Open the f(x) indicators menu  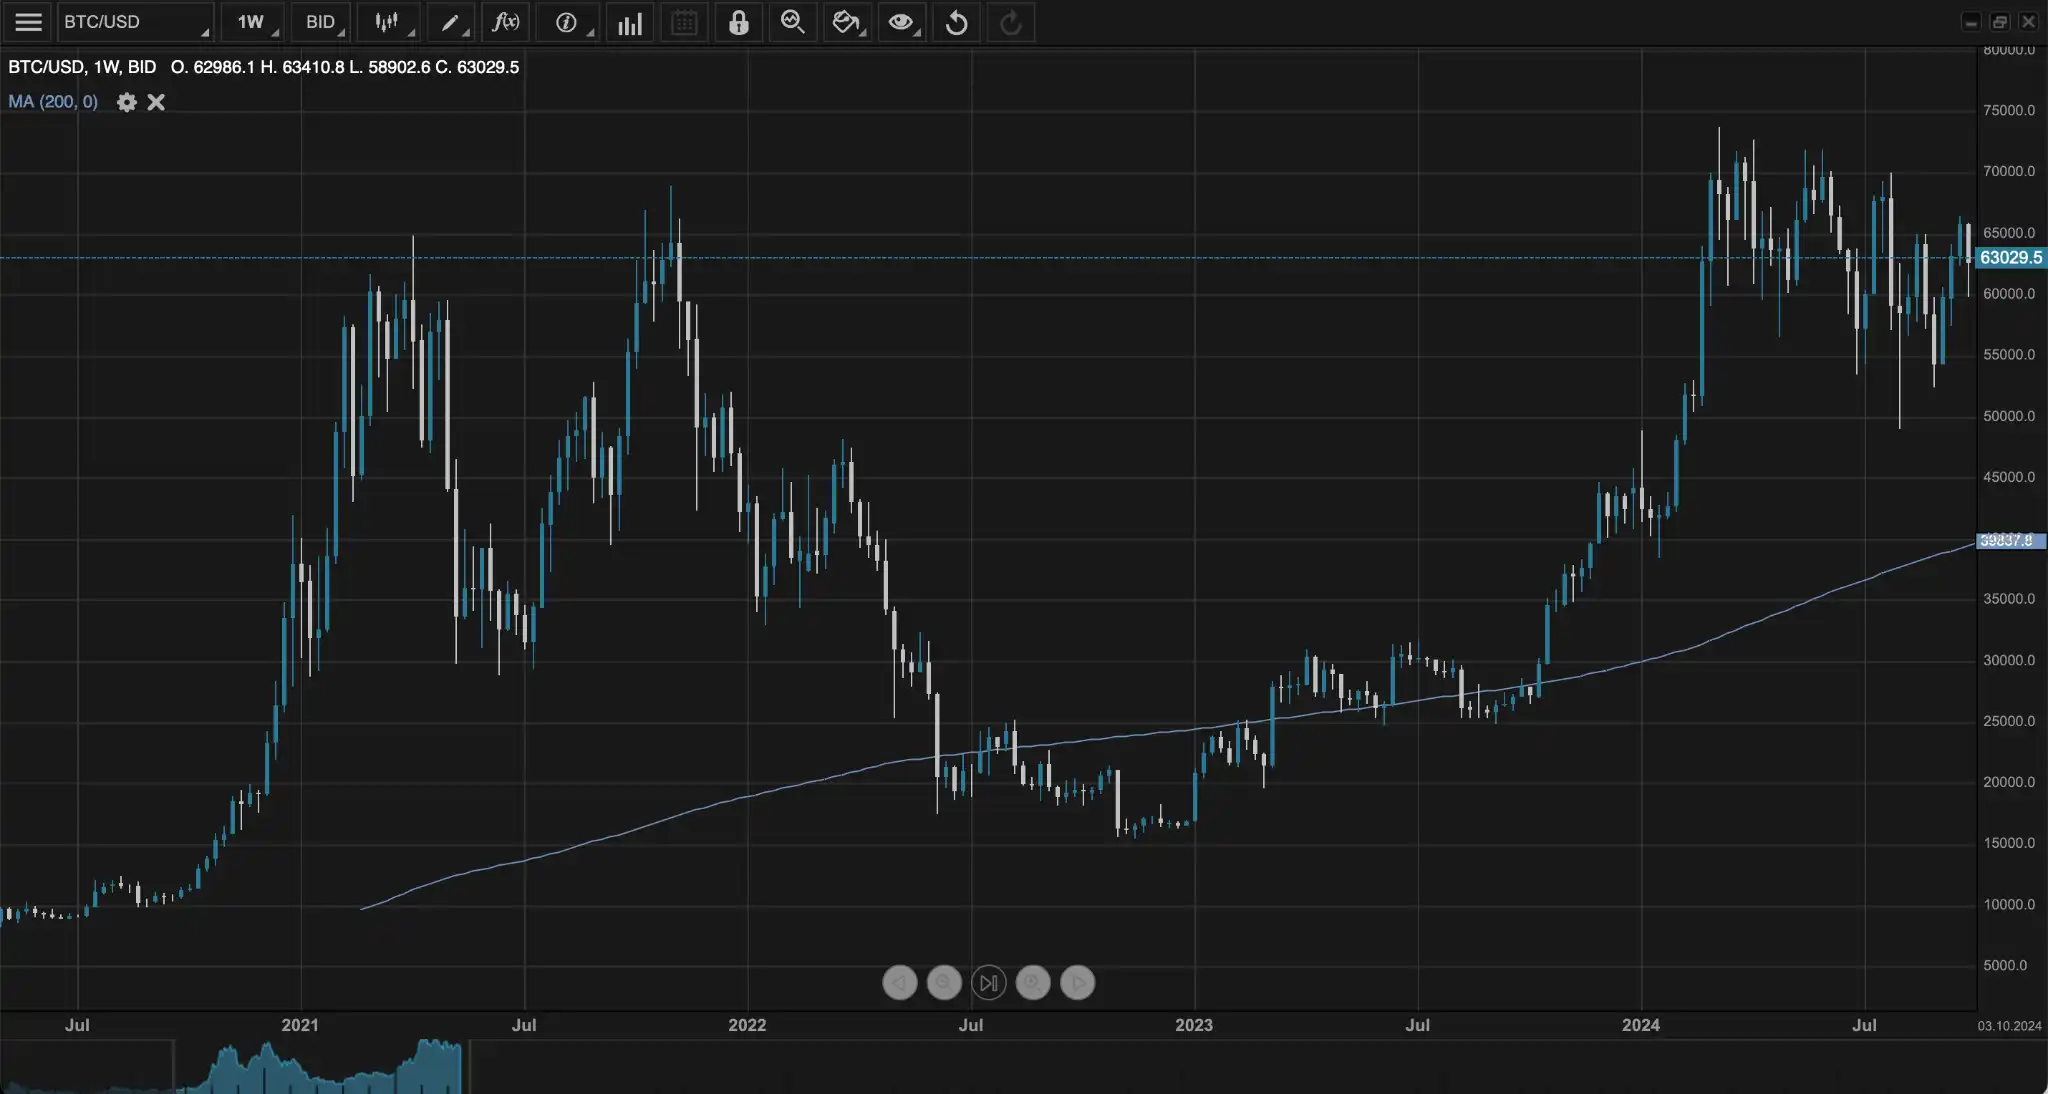click(x=506, y=22)
